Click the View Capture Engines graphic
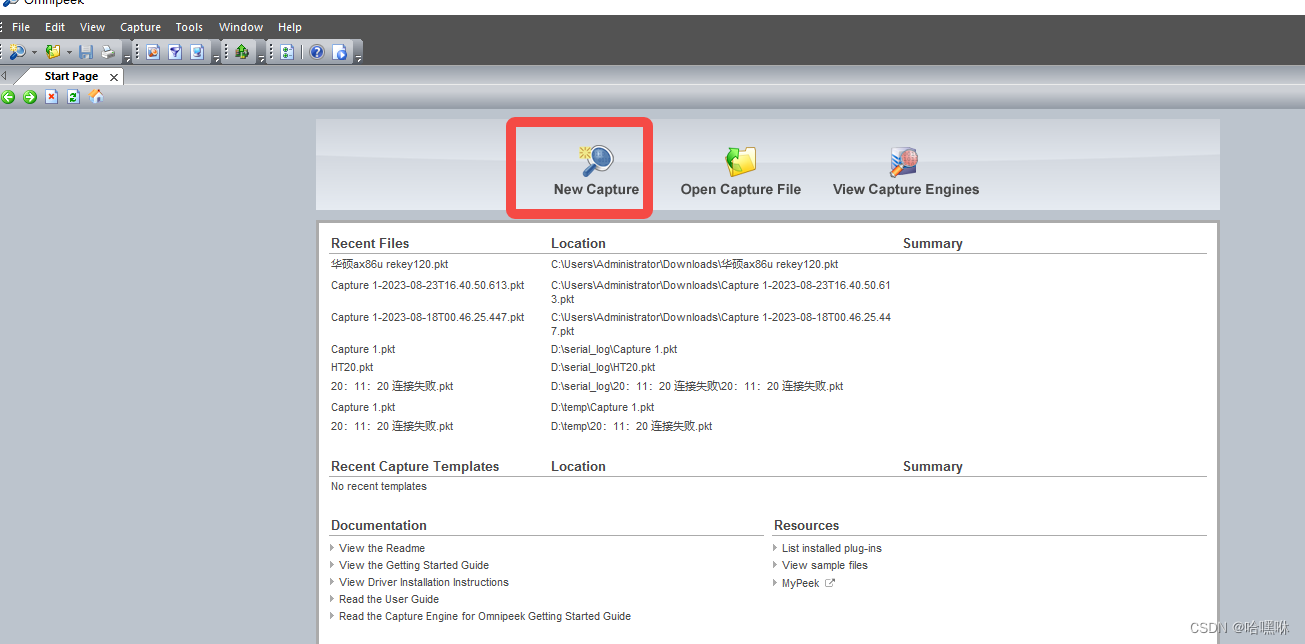The image size is (1305, 644). tap(904, 160)
